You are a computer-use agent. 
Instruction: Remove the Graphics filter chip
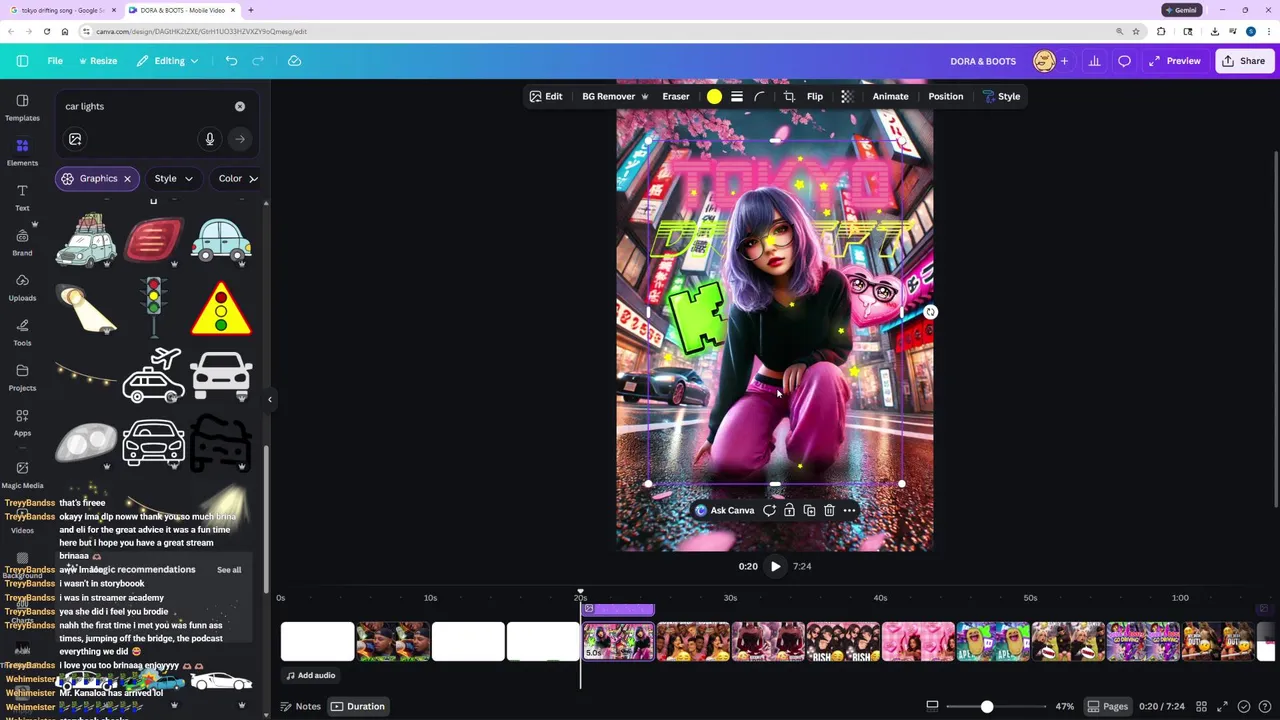tap(127, 178)
